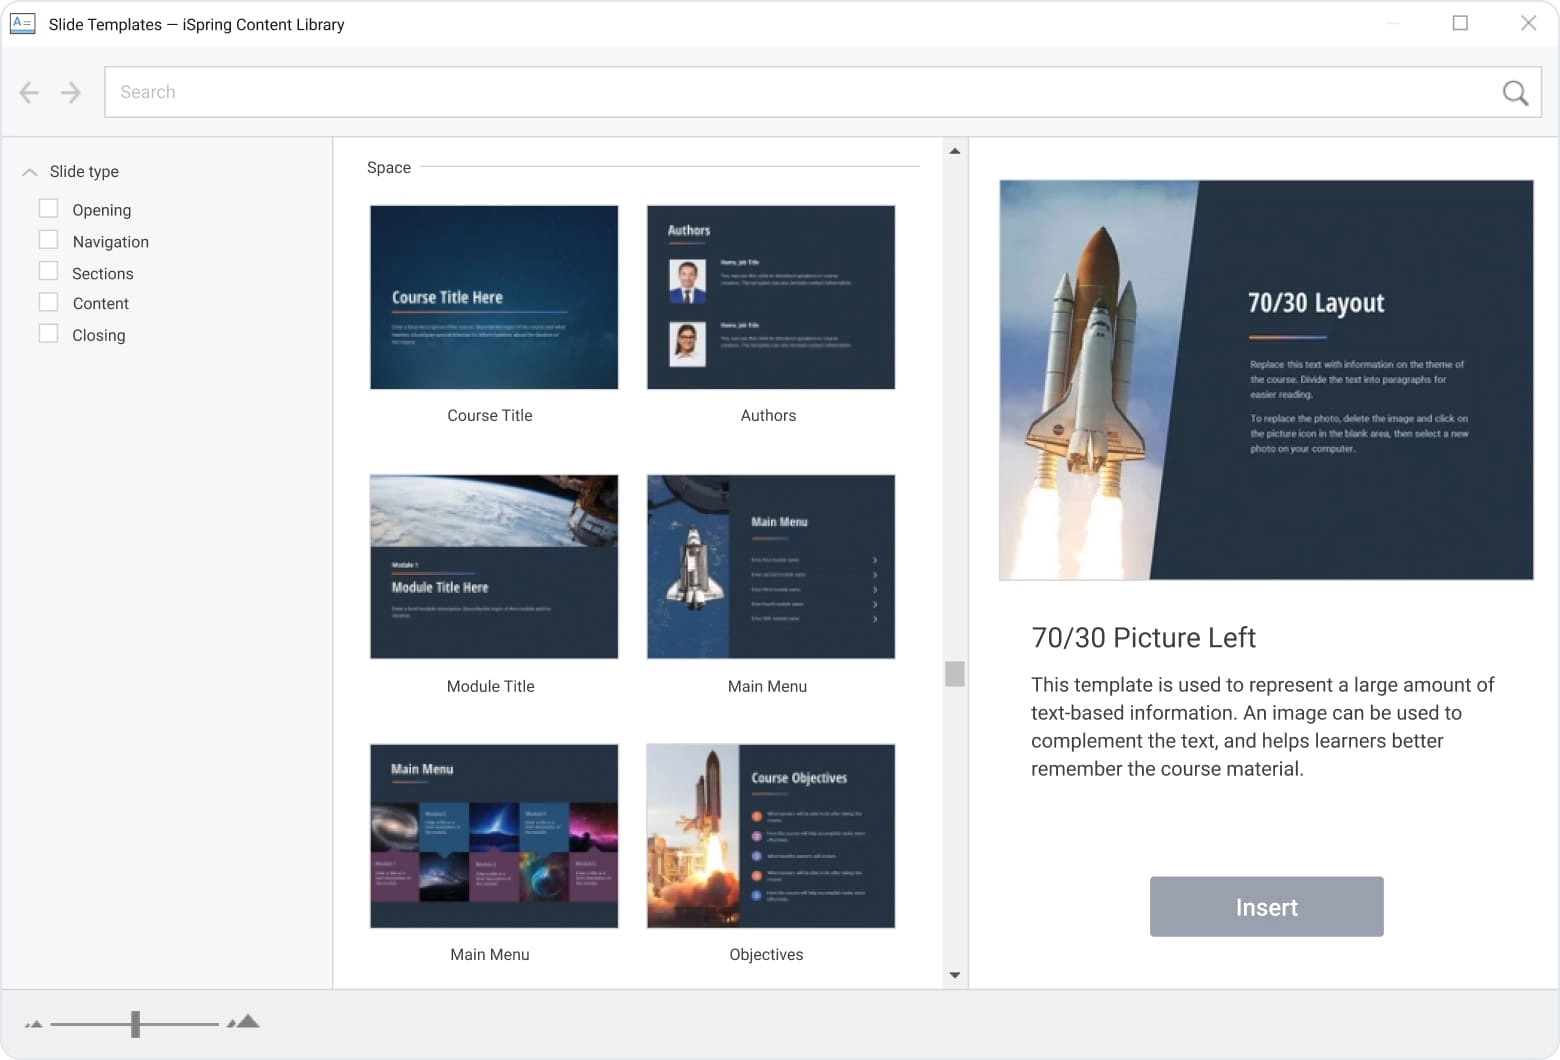This screenshot has height=1060, width=1560.
Task: Tick the Content slide type checkbox
Action: (48, 303)
